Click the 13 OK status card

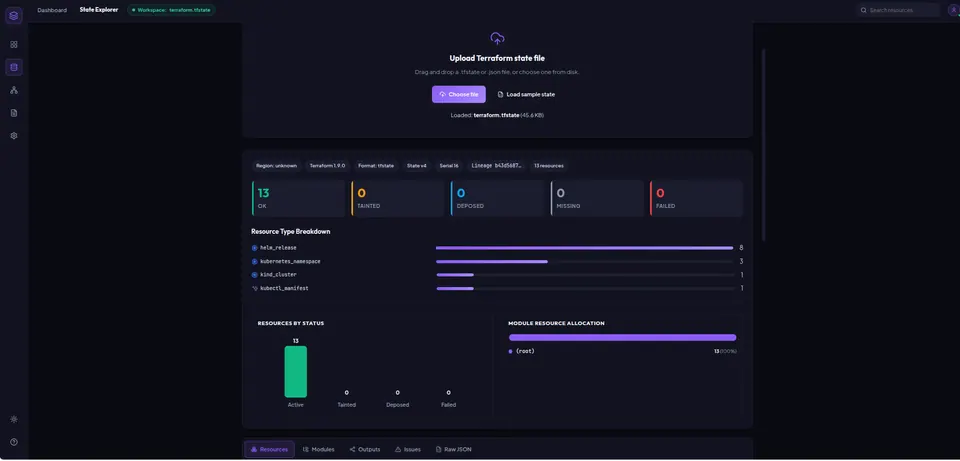pos(298,198)
